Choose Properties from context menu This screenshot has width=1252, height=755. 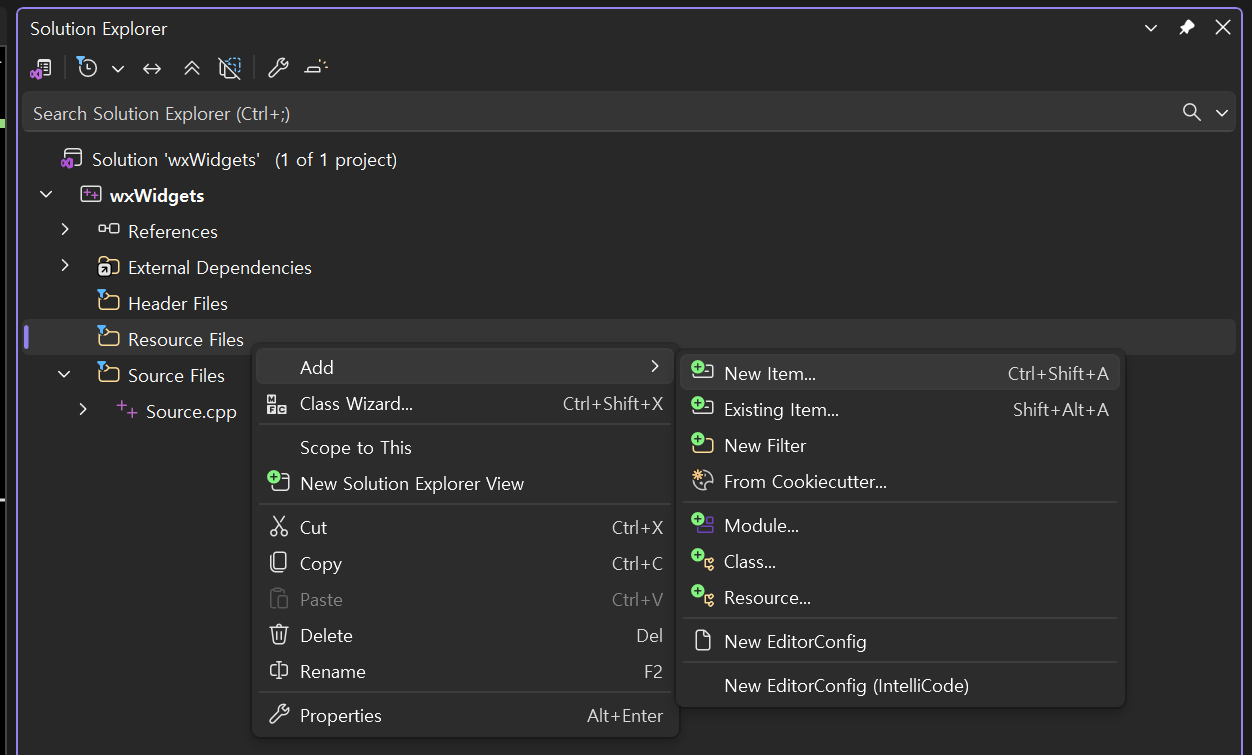pyautogui.click(x=465, y=715)
